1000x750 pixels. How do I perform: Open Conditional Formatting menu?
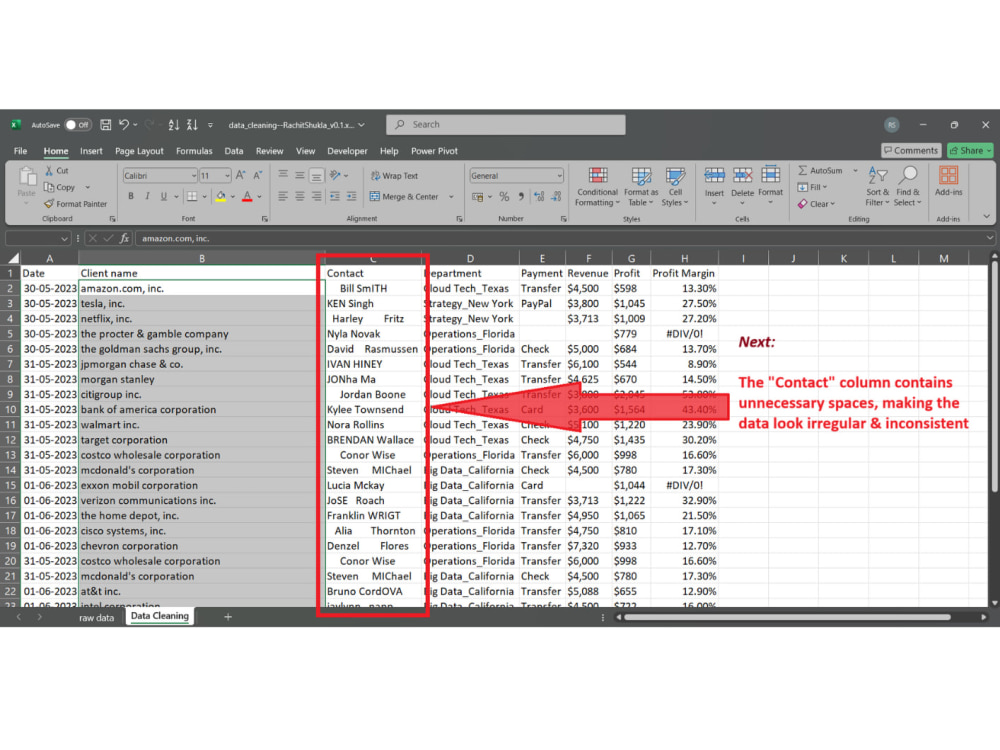tap(598, 186)
